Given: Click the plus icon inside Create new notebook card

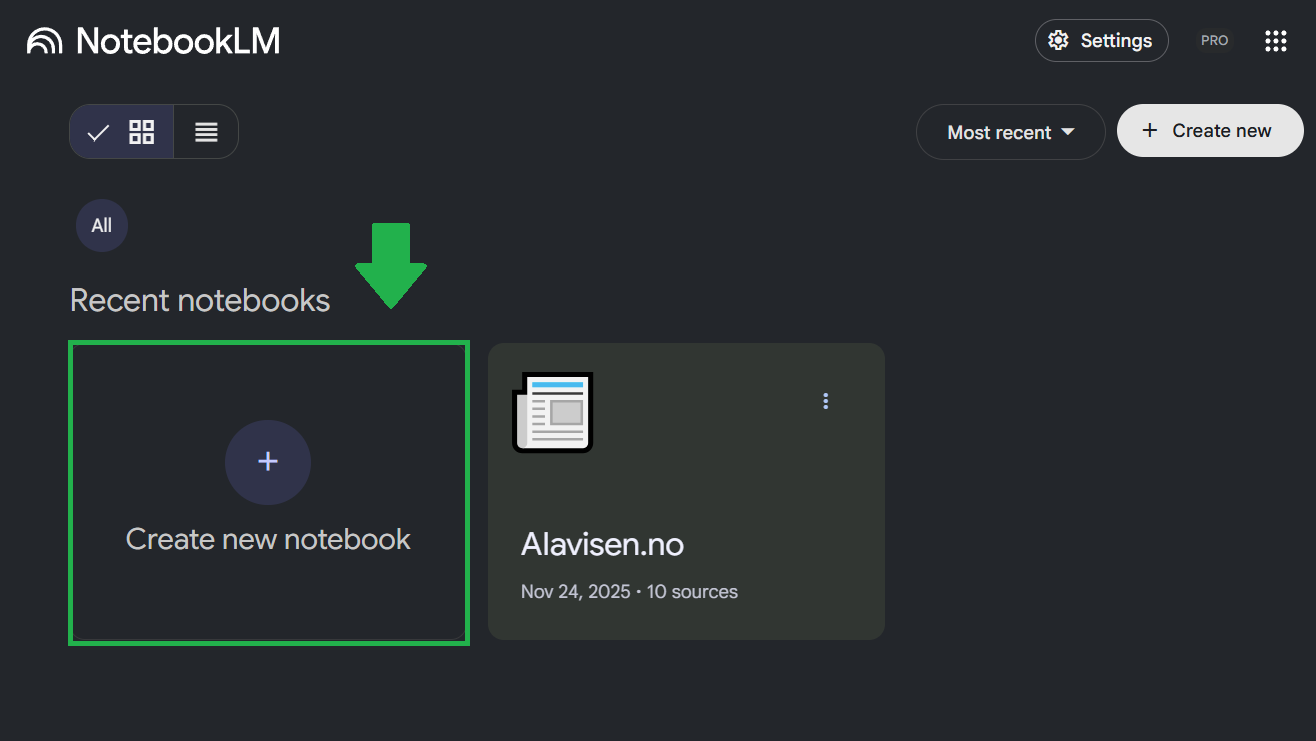Looking at the screenshot, I should 268,462.
